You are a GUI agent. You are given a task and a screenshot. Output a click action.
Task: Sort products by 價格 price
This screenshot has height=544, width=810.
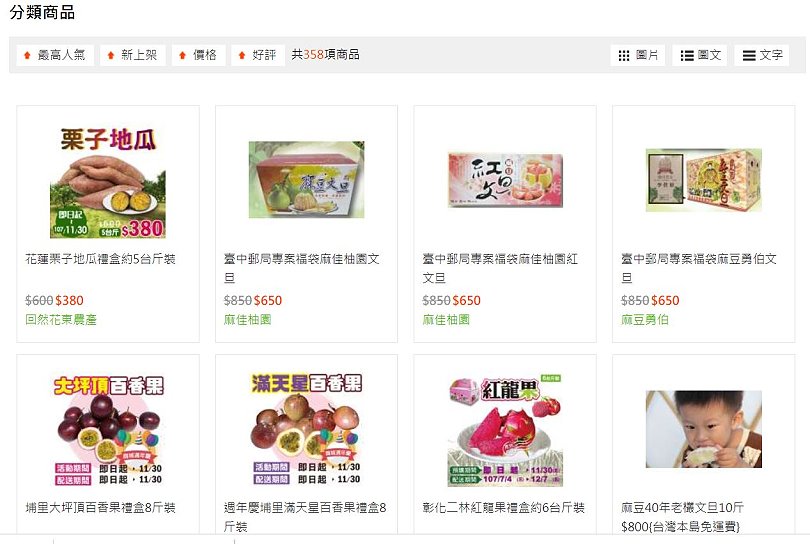(198, 55)
